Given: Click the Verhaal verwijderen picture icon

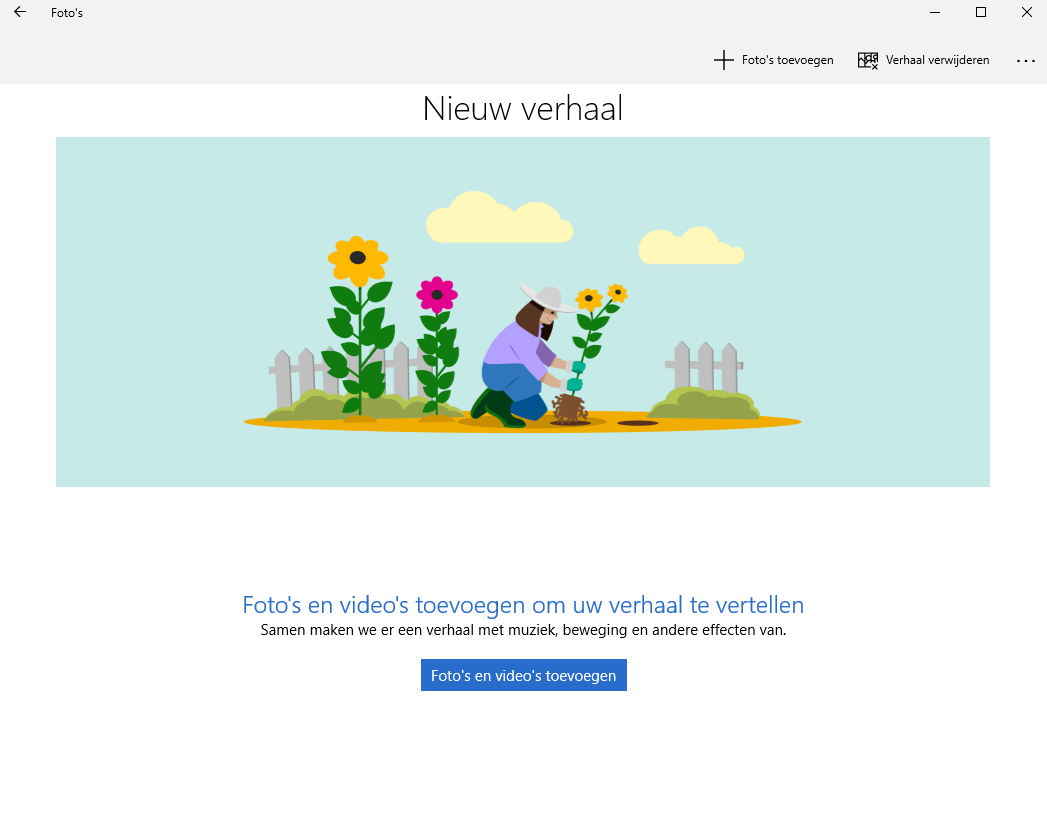Looking at the screenshot, I should point(868,60).
